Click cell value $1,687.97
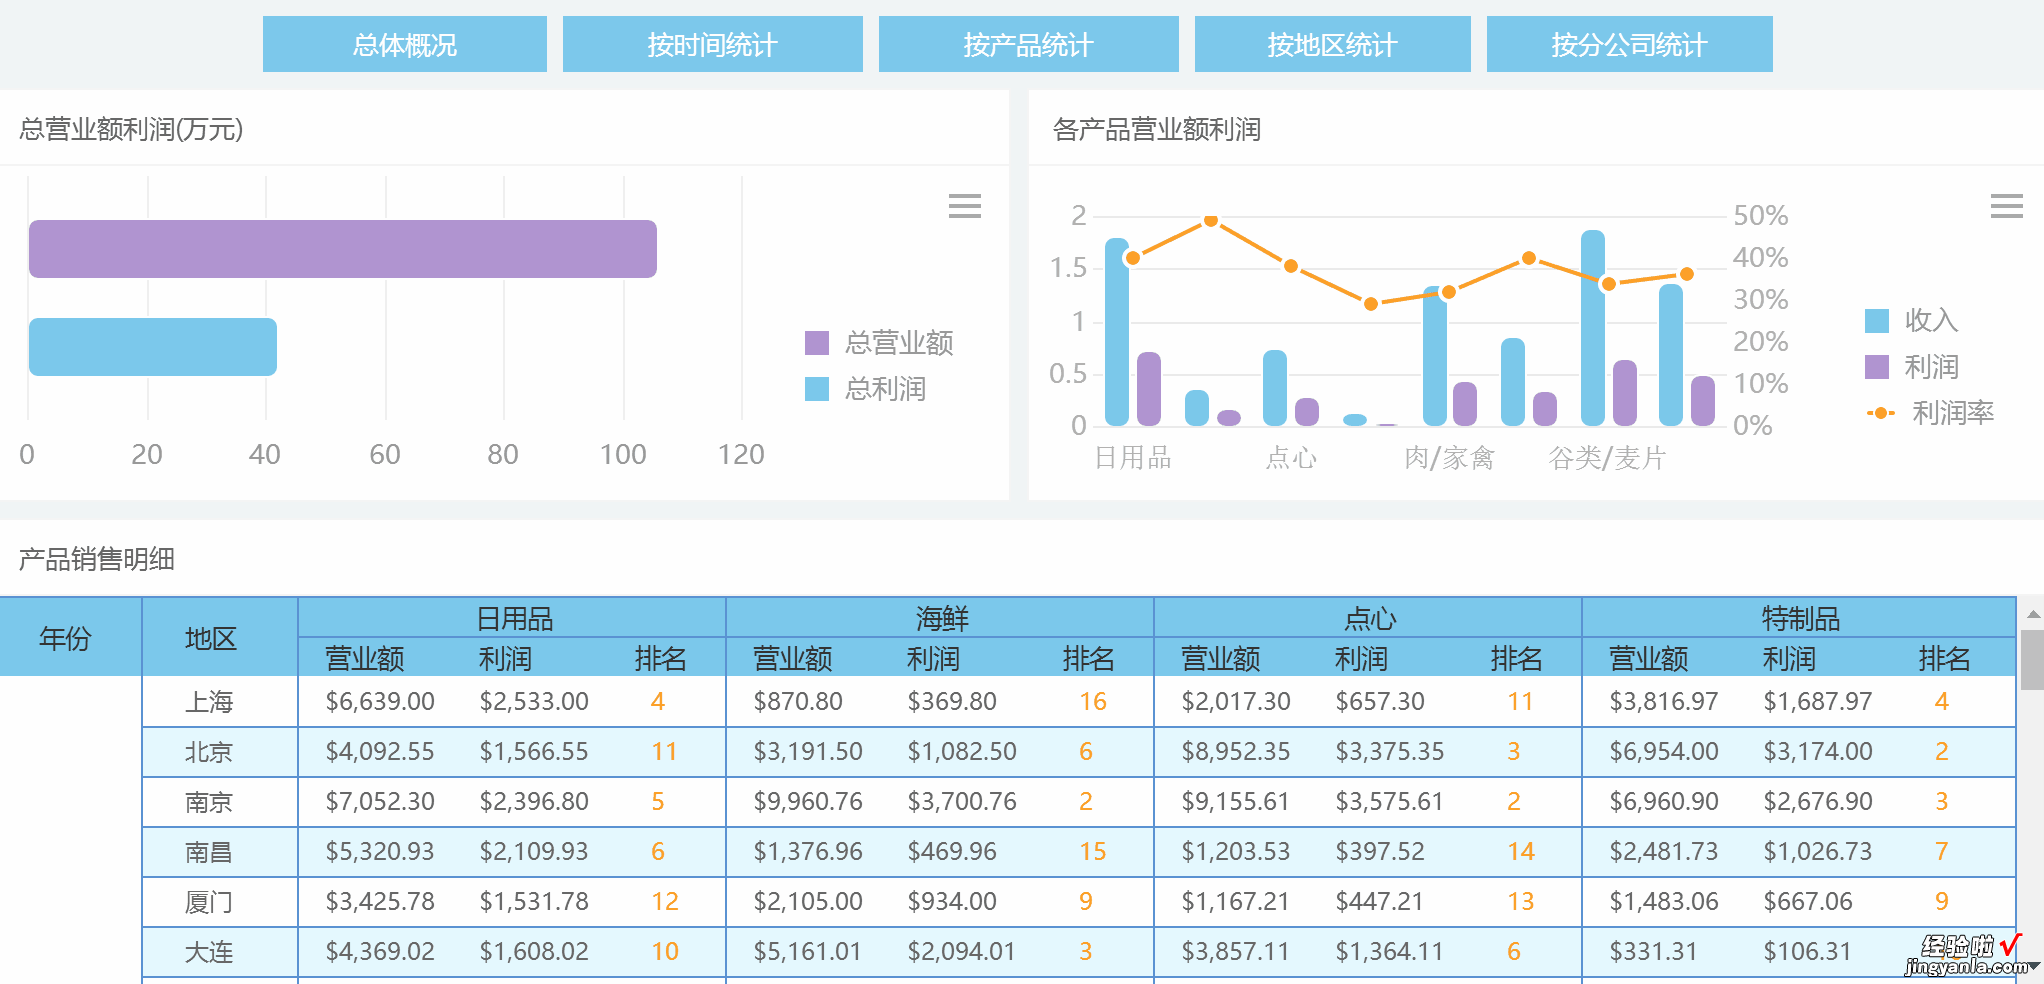 [1818, 702]
